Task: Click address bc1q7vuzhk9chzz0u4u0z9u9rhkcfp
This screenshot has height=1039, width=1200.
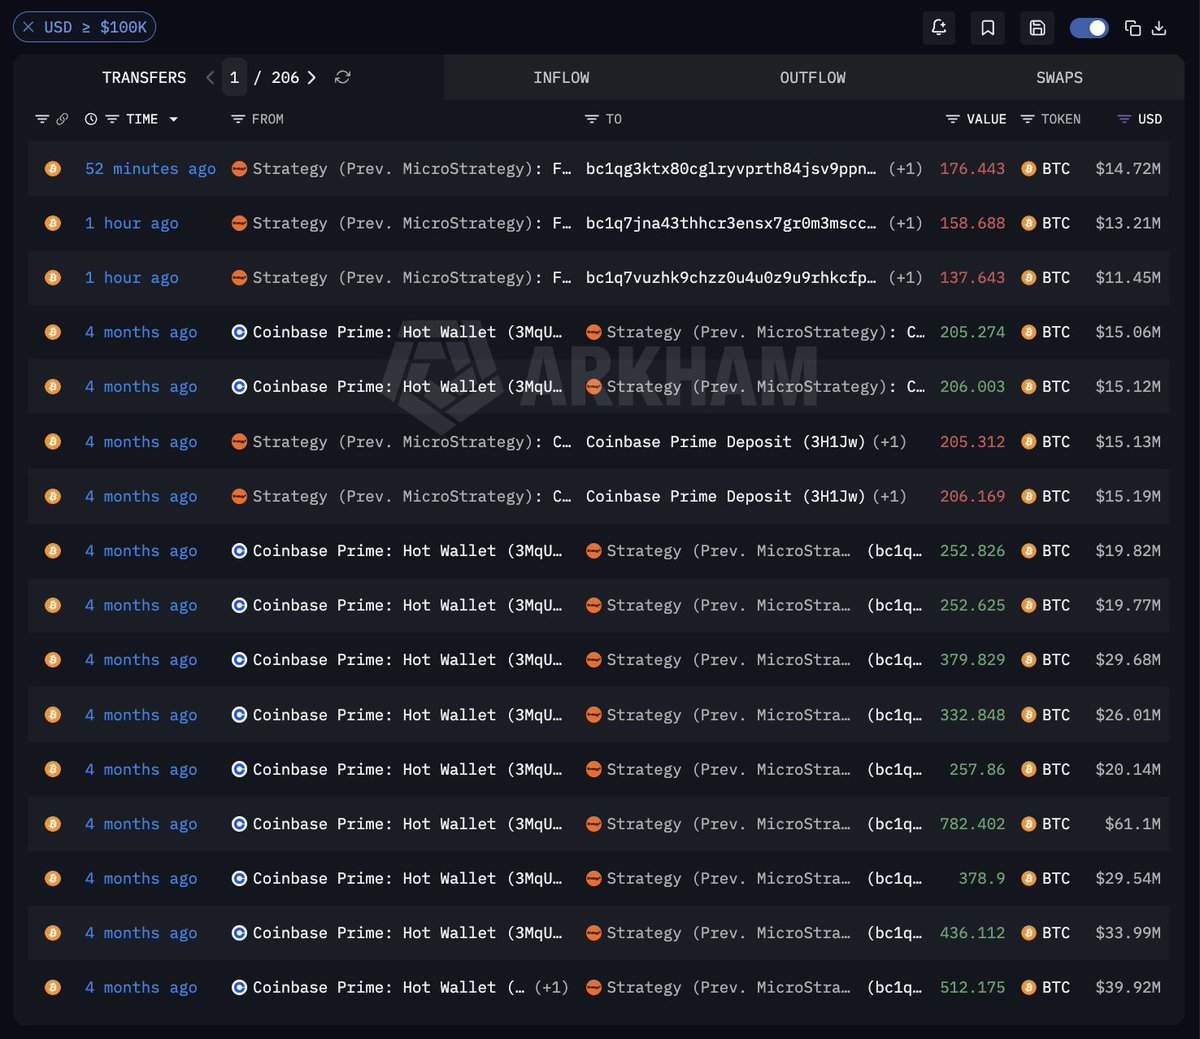Action: pos(731,277)
